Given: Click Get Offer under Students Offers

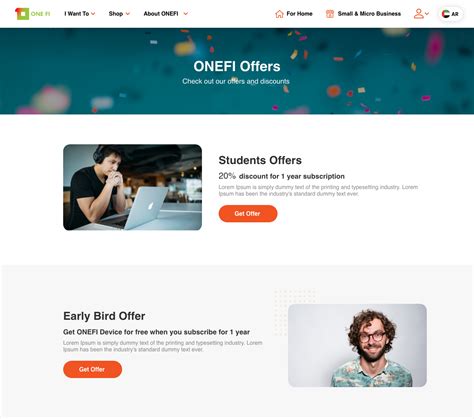Looking at the screenshot, I should pos(248,214).
